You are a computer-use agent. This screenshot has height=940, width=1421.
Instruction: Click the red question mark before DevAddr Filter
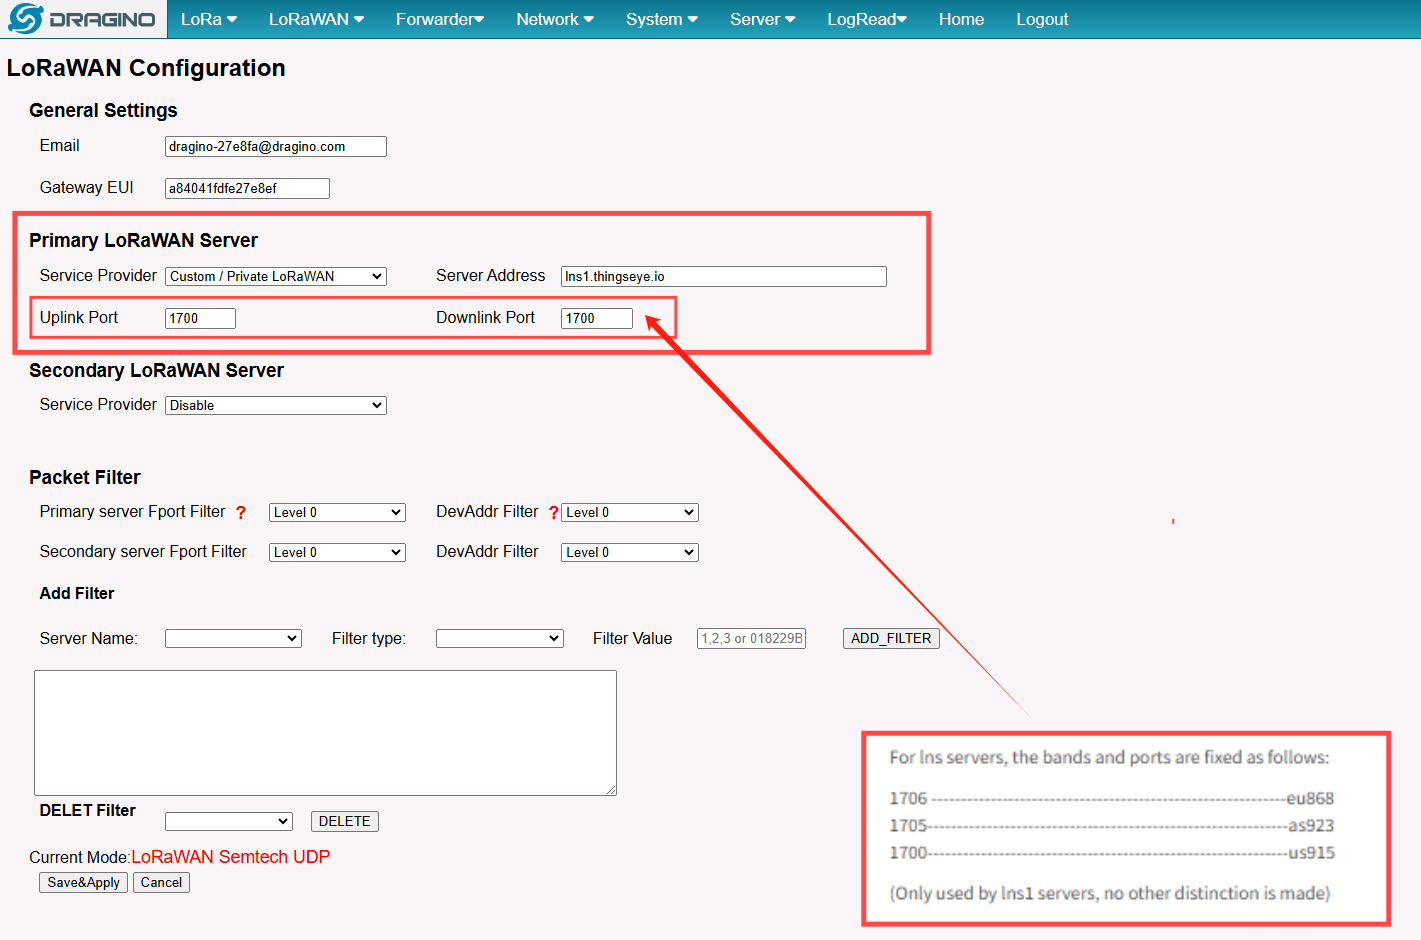[553, 513]
